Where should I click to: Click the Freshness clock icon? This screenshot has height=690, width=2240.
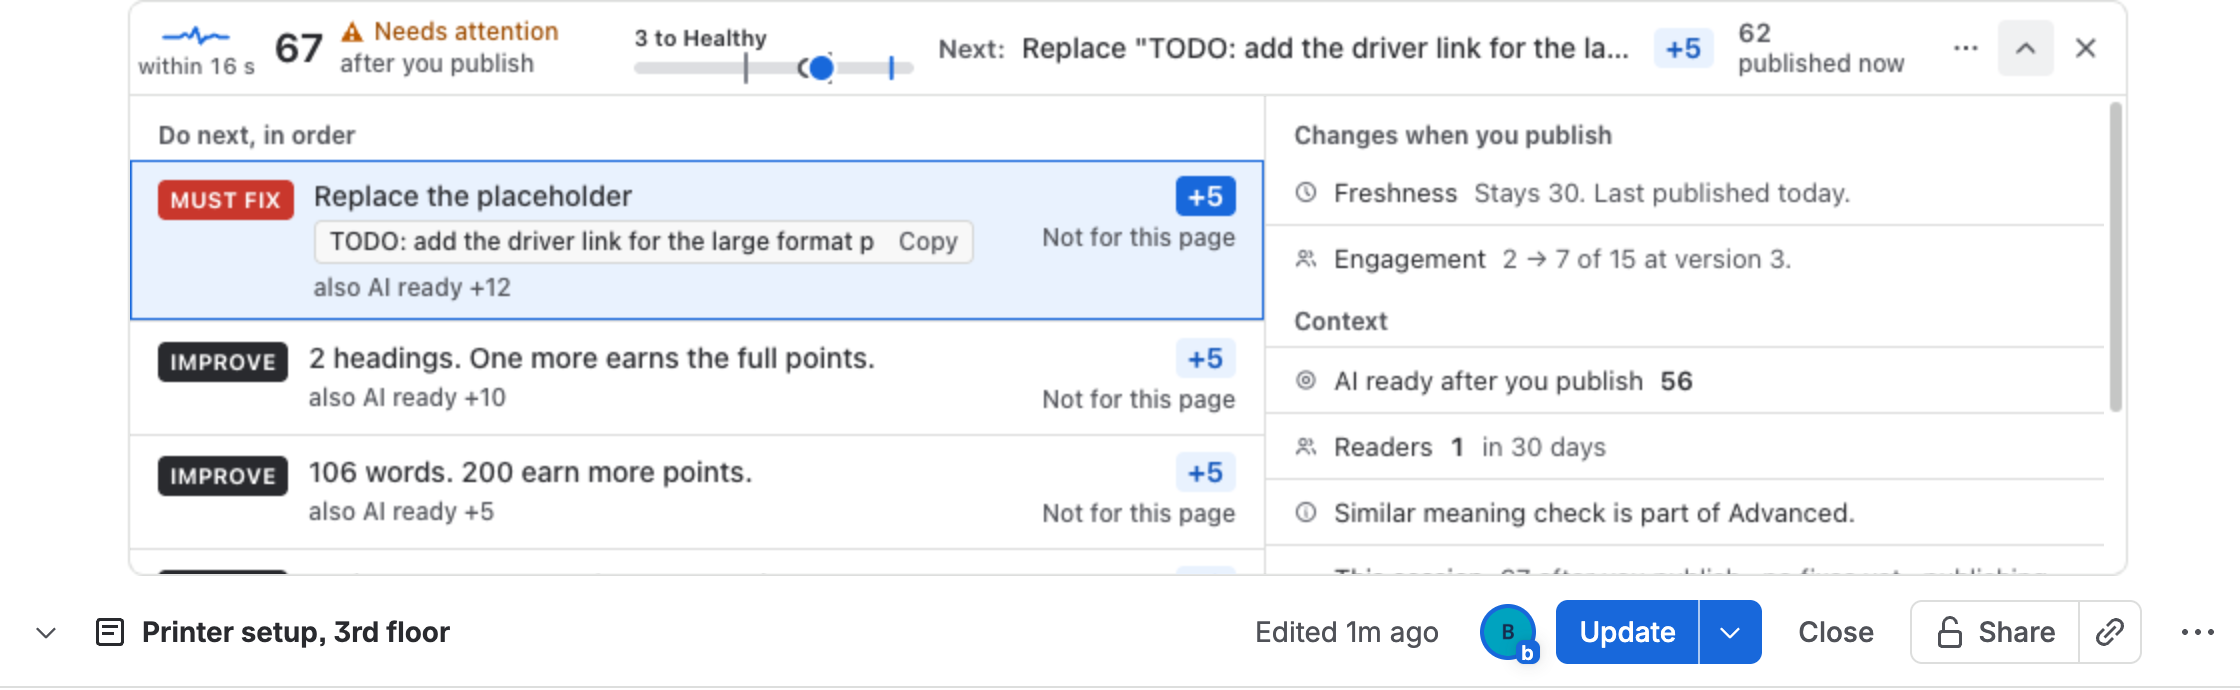(1306, 192)
